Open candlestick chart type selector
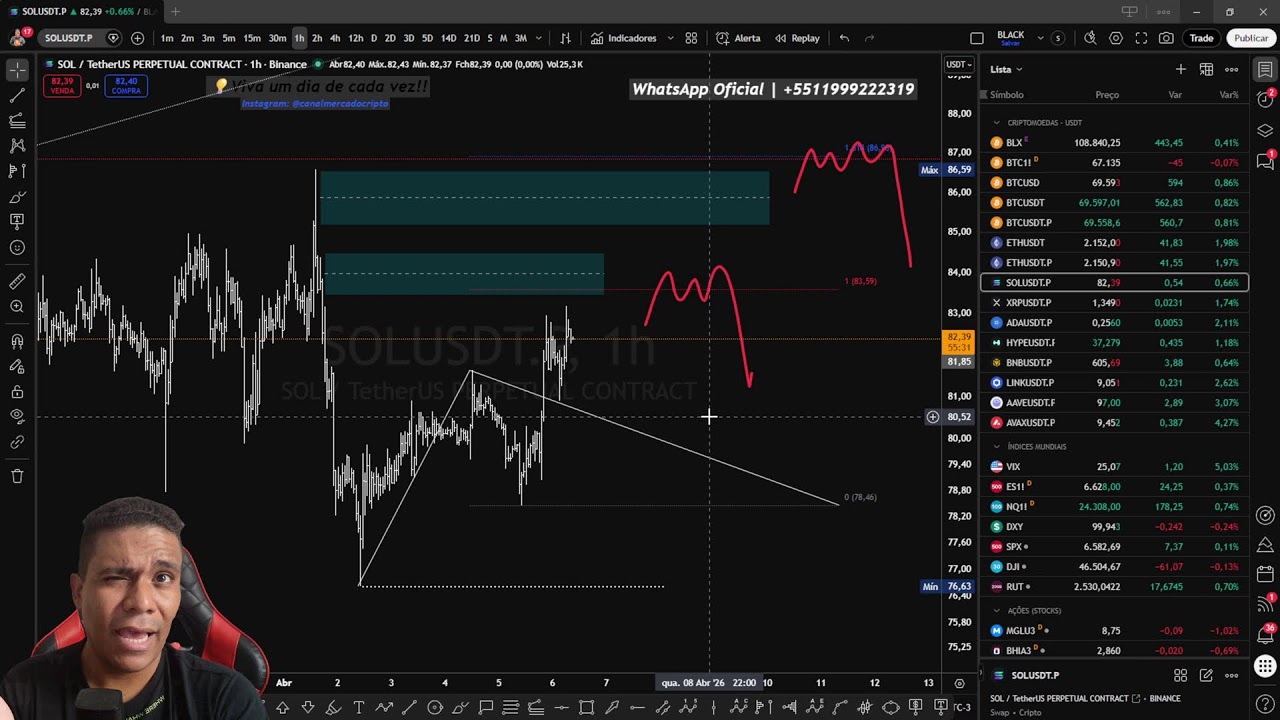This screenshot has width=1280, height=720. point(565,38)
